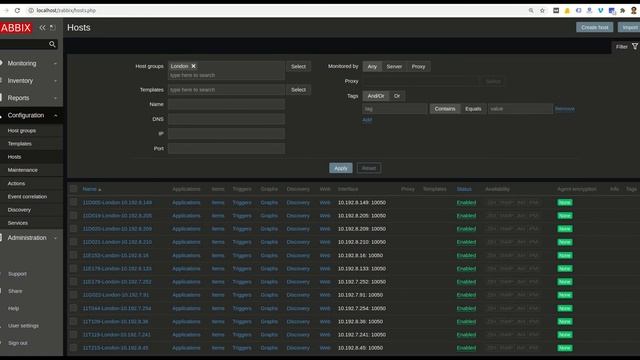Image resolution: width=640 pixels, height=360 pixels.
Task: Check the host row with 10.192.8.210
Action: pos(73,242)
